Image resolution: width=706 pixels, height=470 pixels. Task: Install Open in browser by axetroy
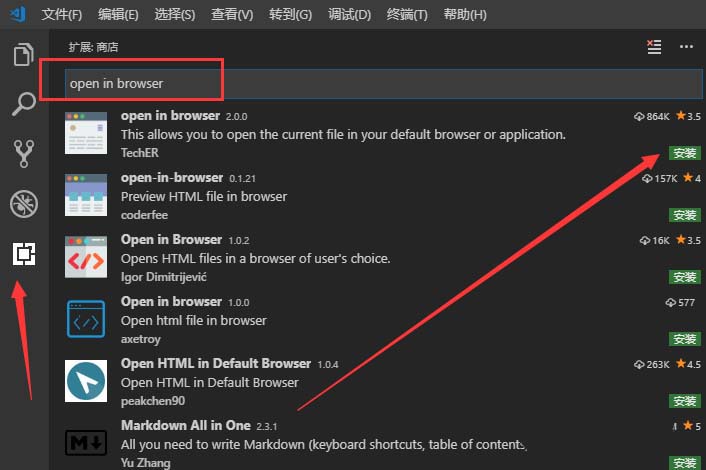click(684, 339)
